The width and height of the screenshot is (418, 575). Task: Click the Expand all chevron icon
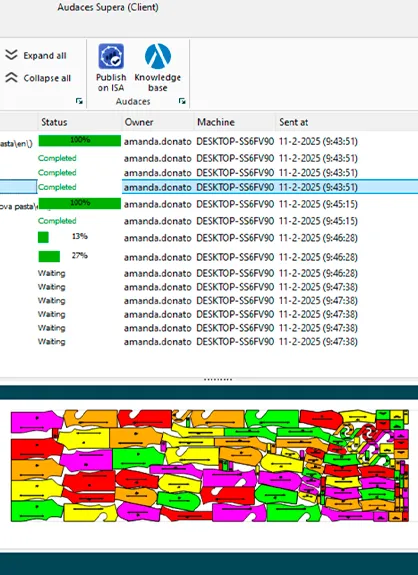[11, 55]
